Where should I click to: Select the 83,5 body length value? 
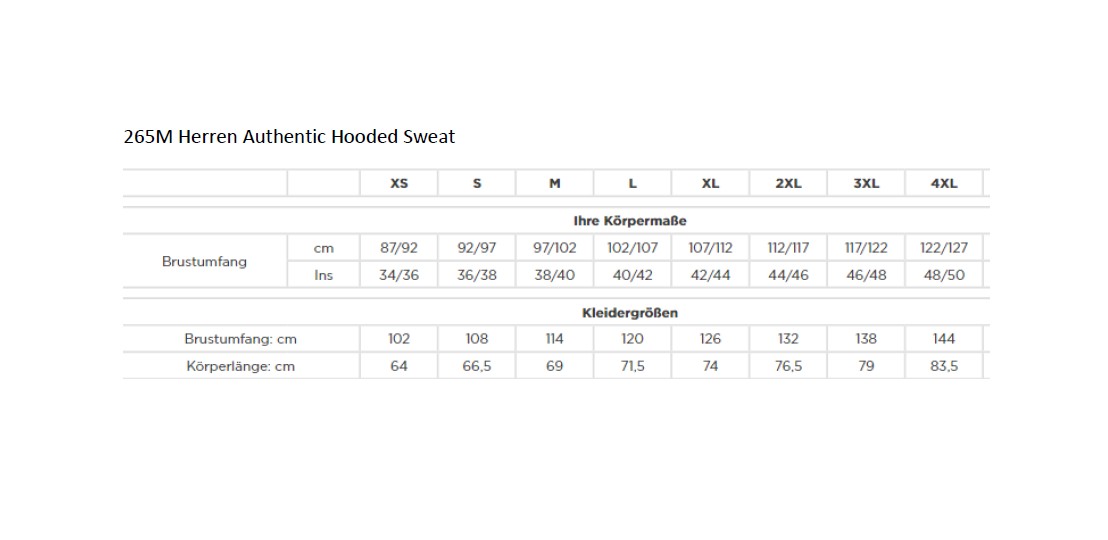[943, 367]
